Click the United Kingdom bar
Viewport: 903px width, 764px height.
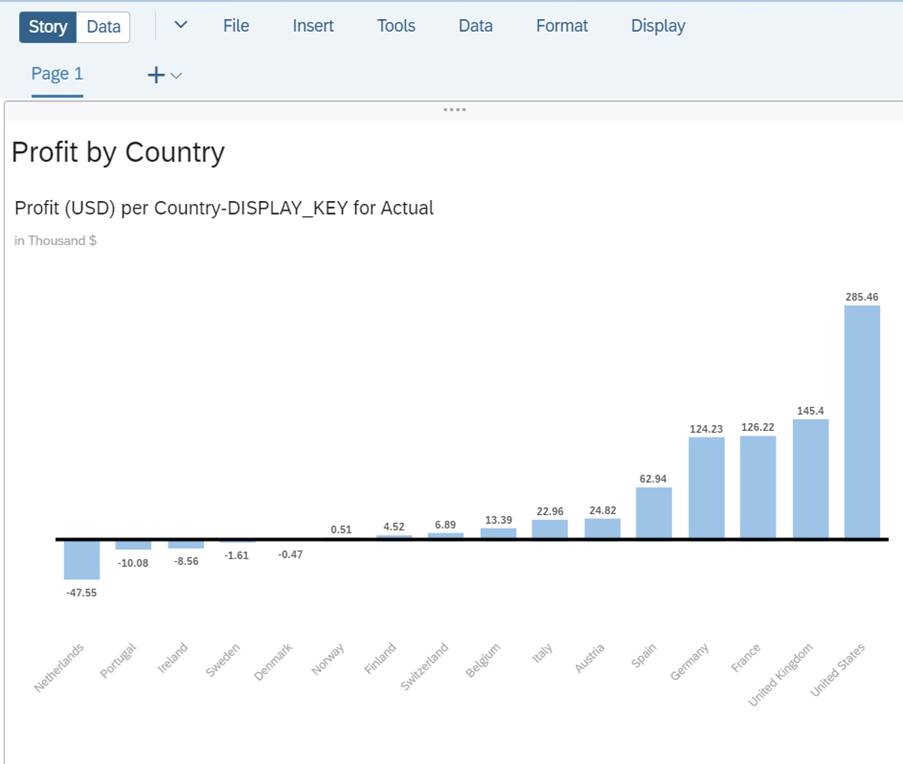click(810, 478)
